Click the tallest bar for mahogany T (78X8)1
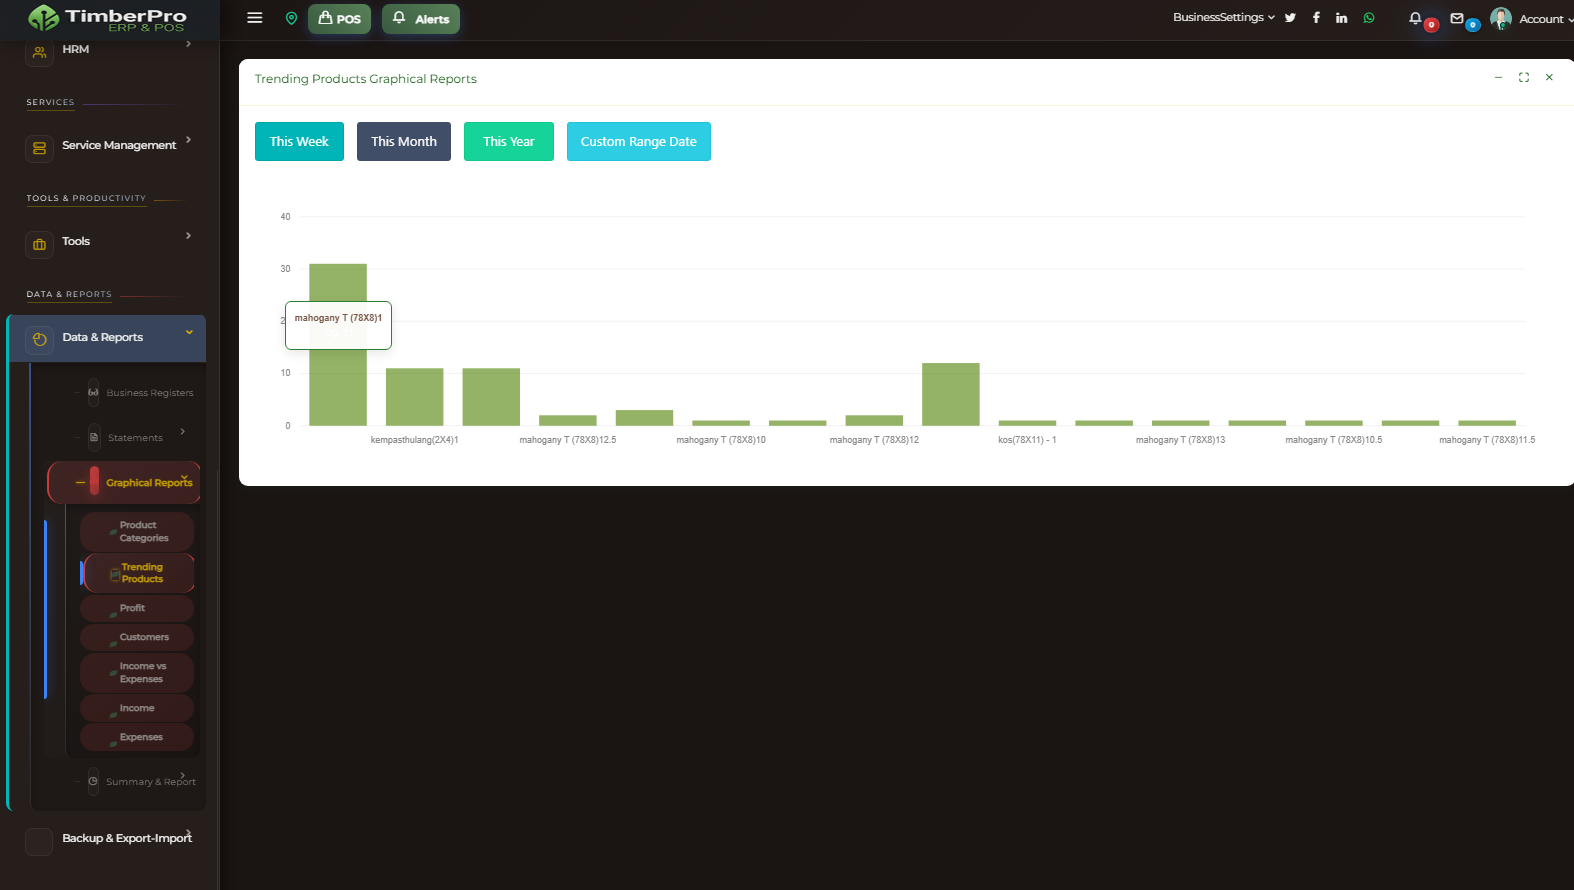This screenshot has height=890, width=1574. [x=338, y=345]
